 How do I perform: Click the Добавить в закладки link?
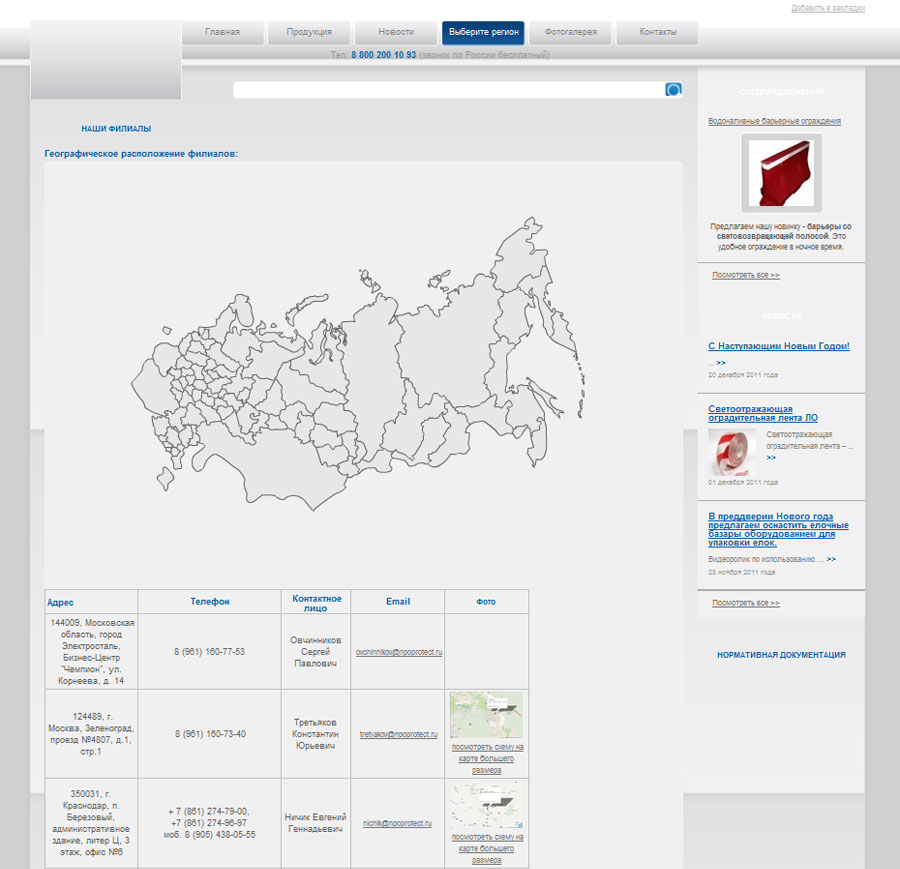(827, 8)
